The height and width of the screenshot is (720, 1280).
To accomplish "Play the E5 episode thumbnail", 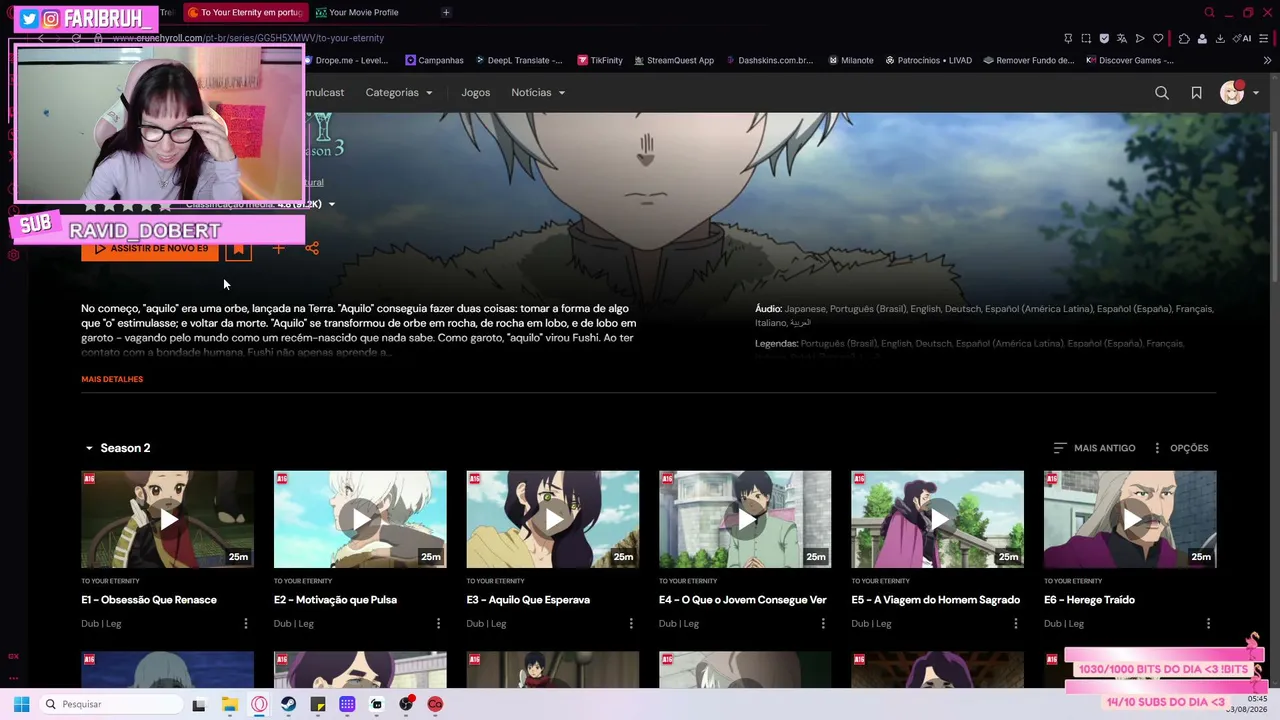I will 937,519.
